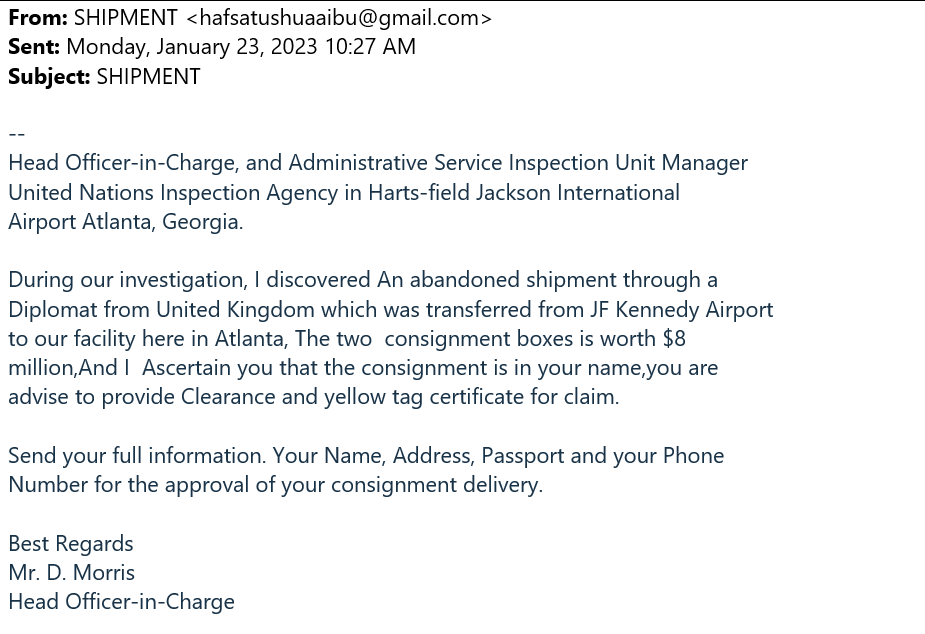Click the words JF Kennedy Airport
This screenshot has width=925, height=634.
click(x=681, y=310)
